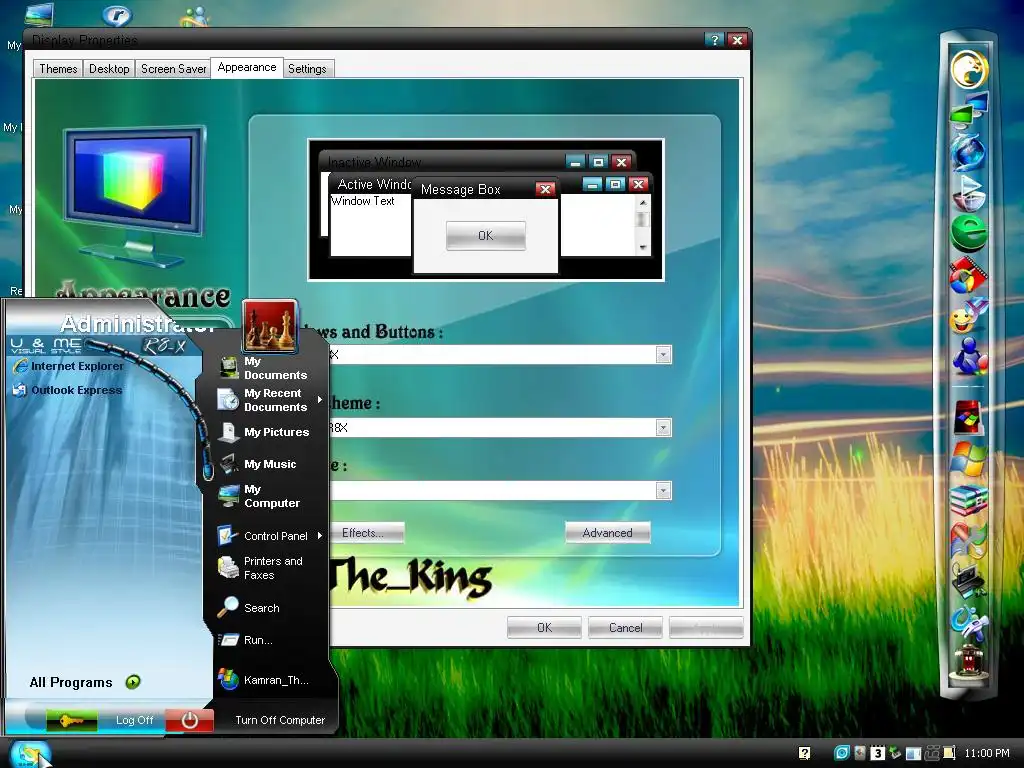Click the Start orb on the taskbar

(30, 753)
